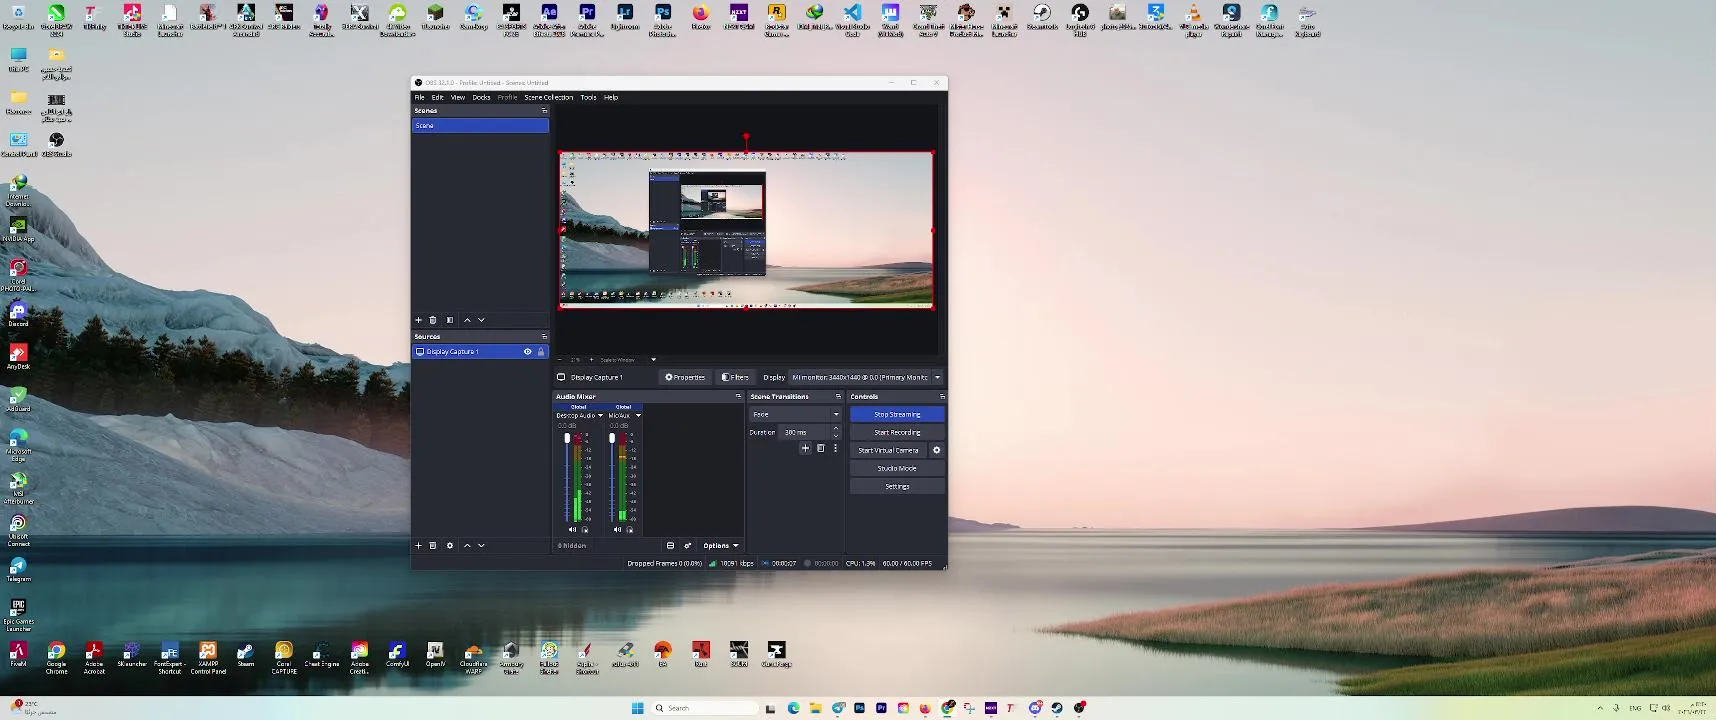The height and width of the screenshot is (720, 1716).
Task: Increase transition Duration with up stepper
Action: coord(836,429)
